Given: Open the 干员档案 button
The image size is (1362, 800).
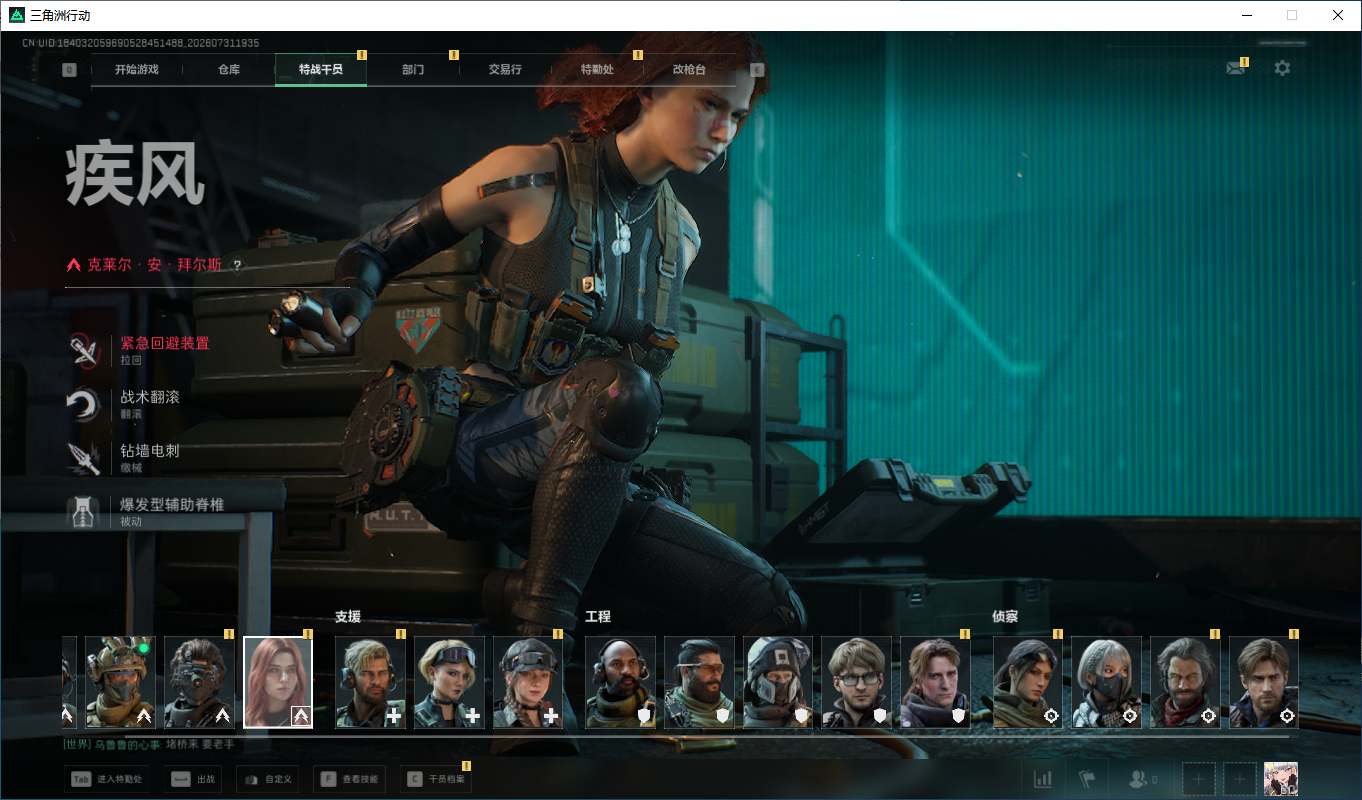Looking at the screenshot, I should pos(435,779).
